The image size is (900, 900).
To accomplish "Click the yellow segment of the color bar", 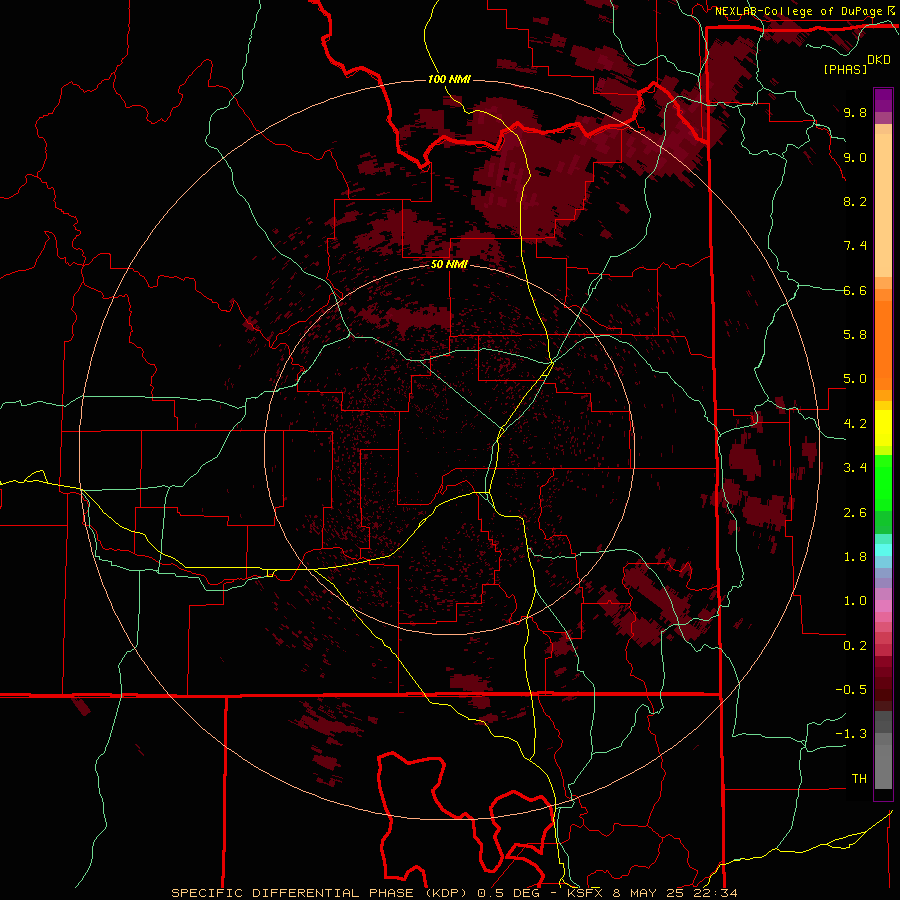I will pyautogui.click(x=883, y=428).
